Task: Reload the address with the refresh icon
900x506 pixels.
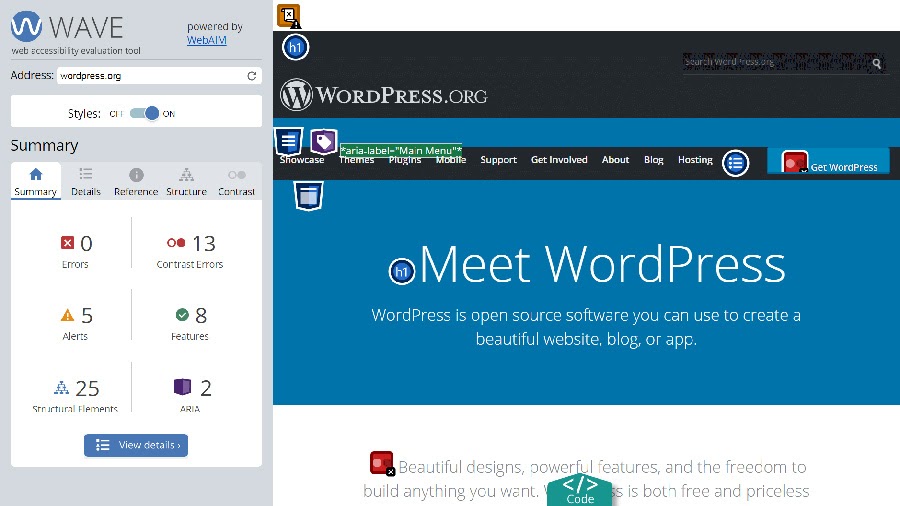Action: (251, 76)
